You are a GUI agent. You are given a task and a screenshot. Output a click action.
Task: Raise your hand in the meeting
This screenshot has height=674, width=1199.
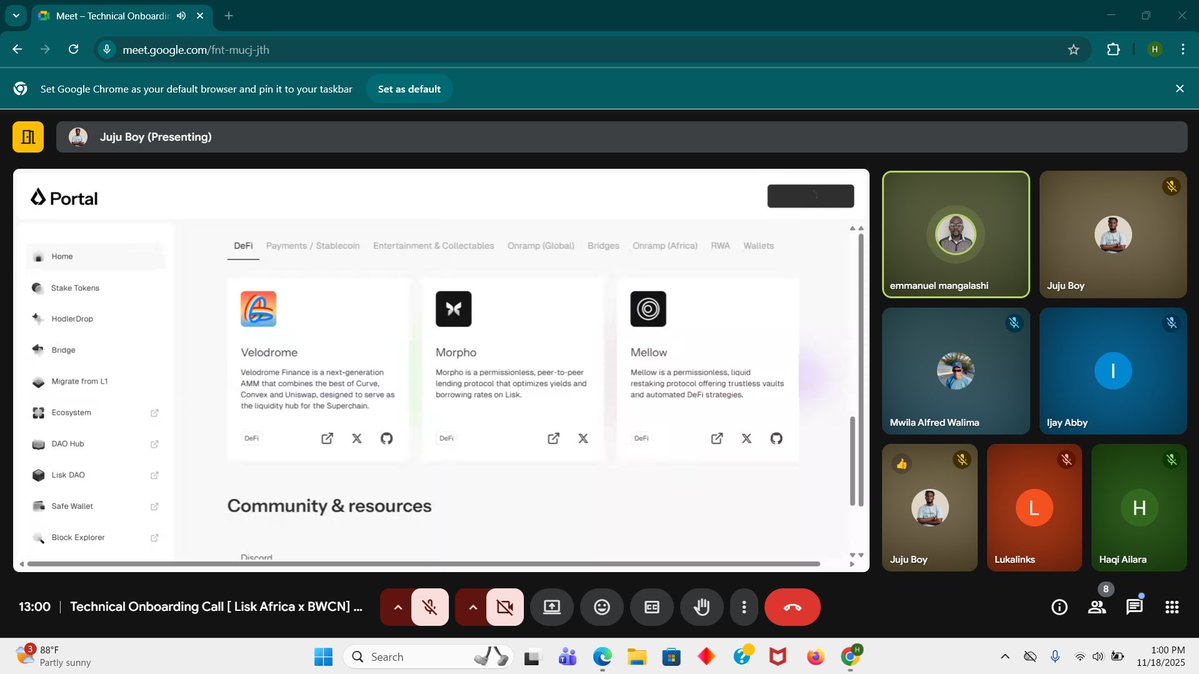(701, 606)
